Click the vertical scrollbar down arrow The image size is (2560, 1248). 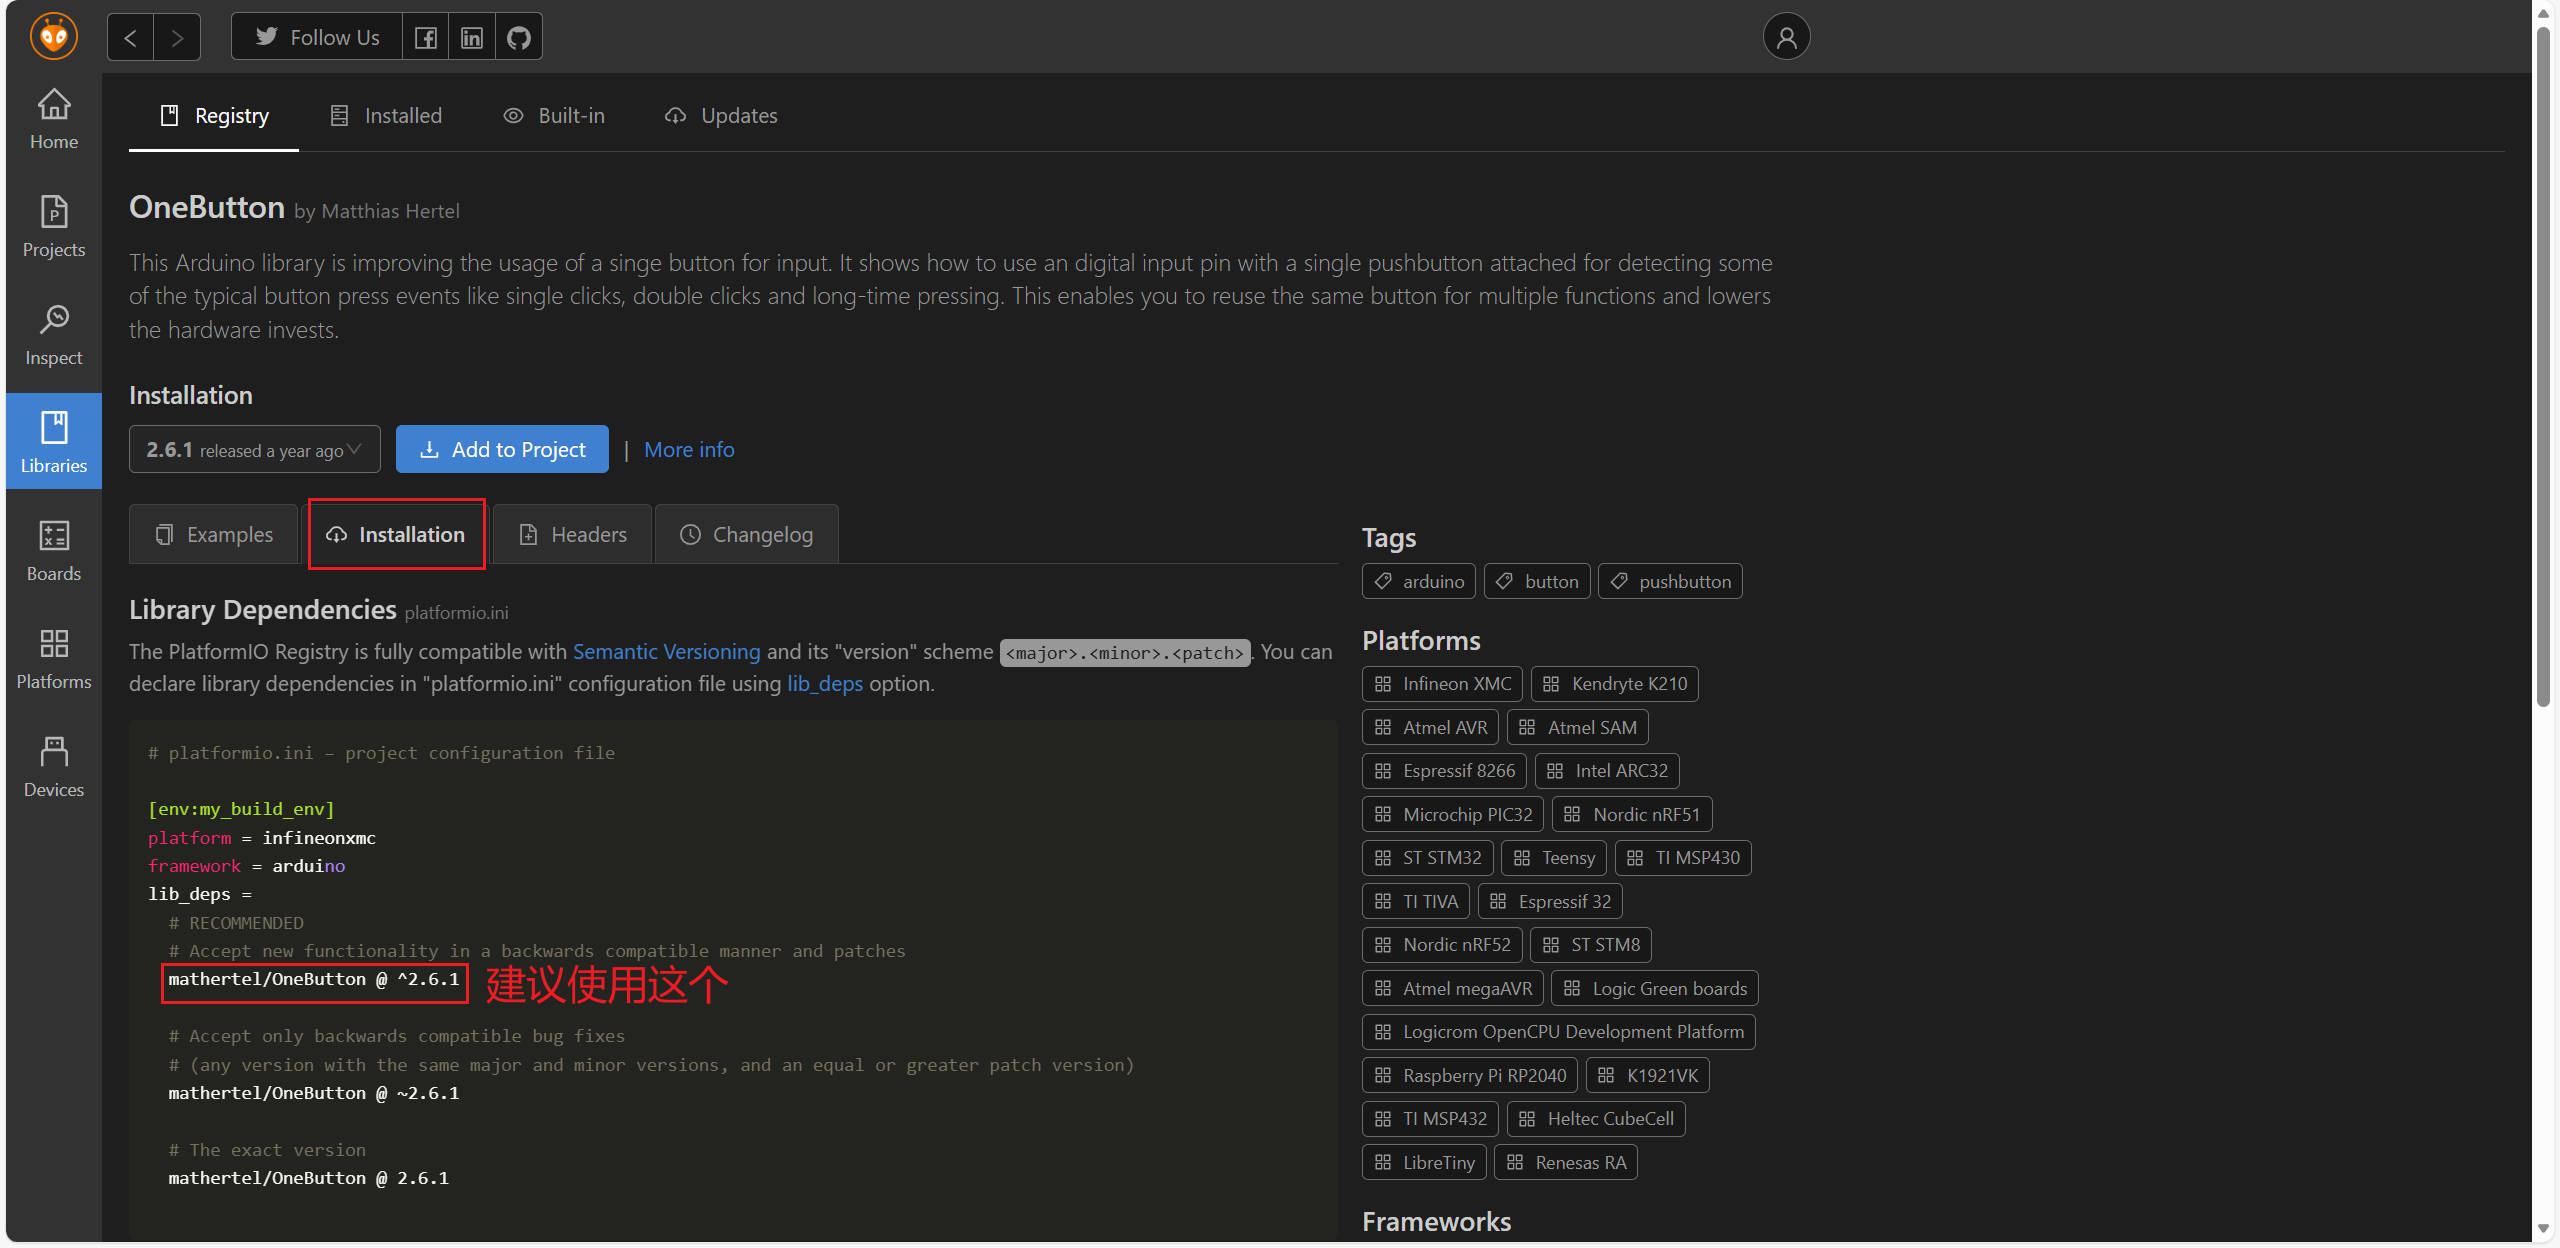[x=2543, y=1229]
